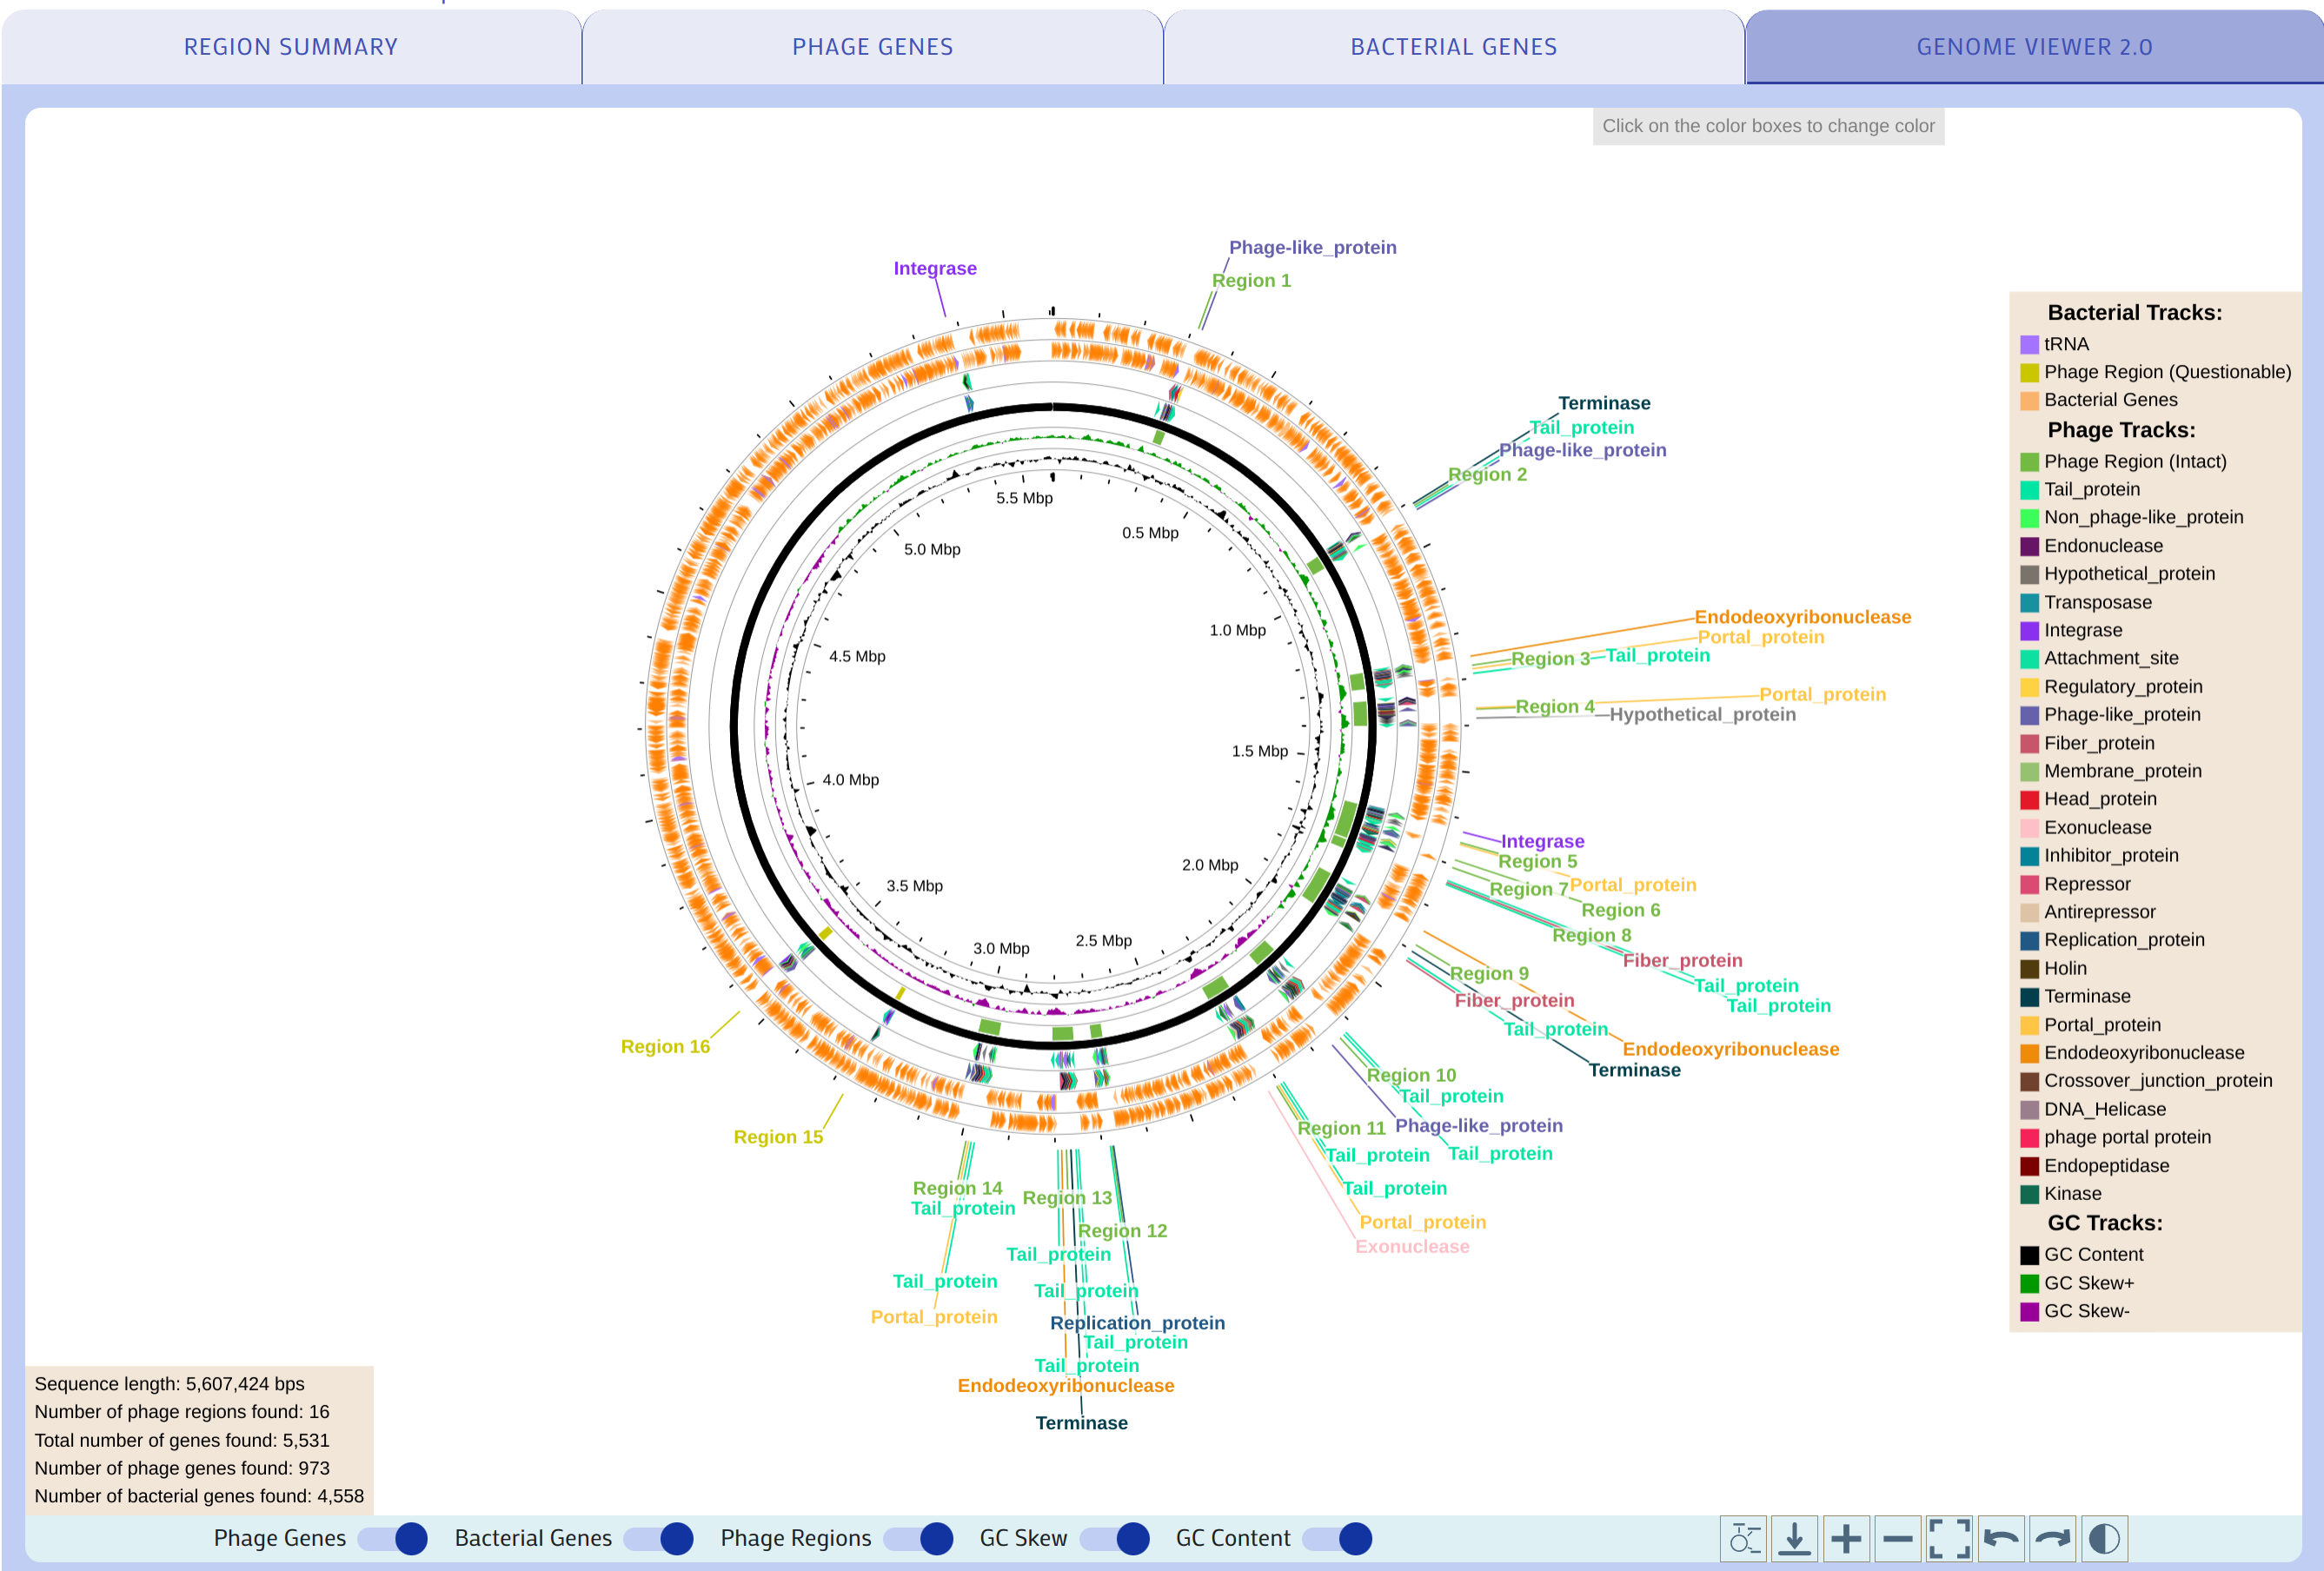
Task: Switch off the GC Content toggle
Action: [1338, 1538]
